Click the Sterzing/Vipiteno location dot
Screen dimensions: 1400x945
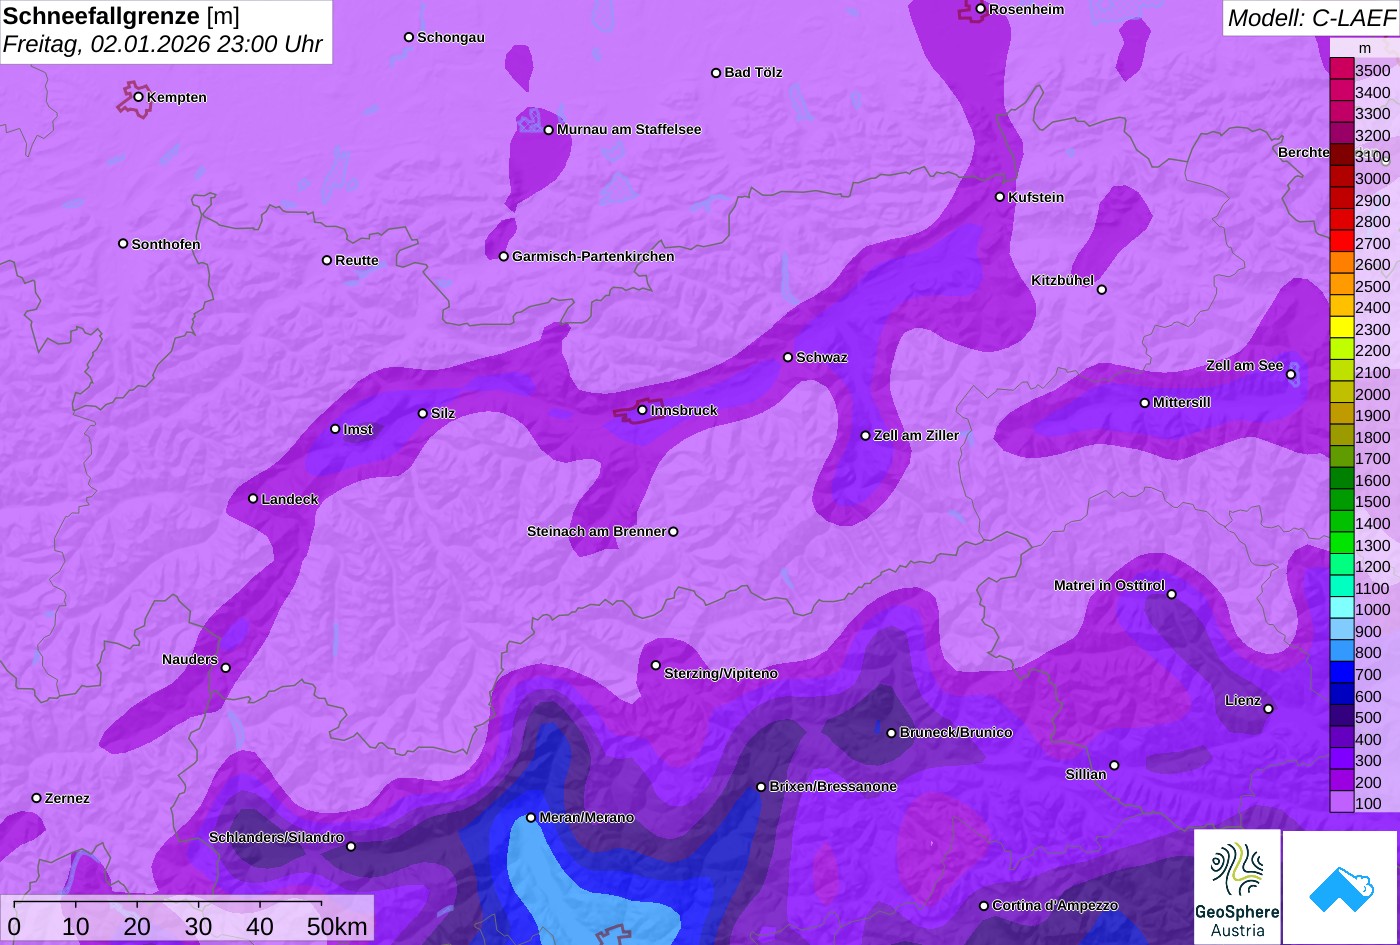[656, 665]
